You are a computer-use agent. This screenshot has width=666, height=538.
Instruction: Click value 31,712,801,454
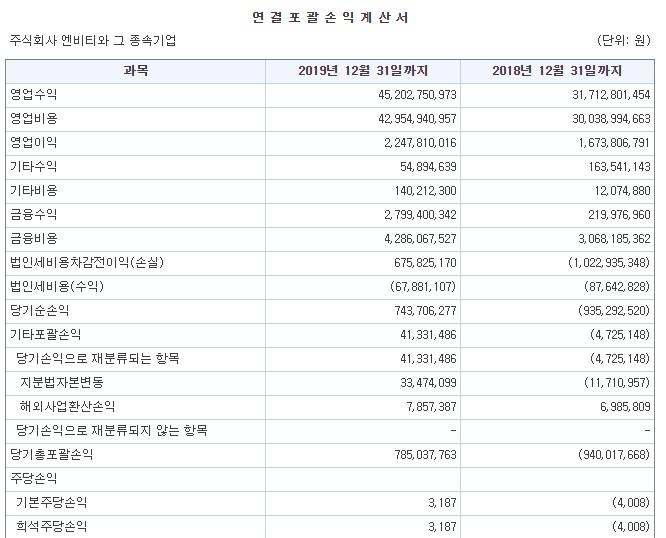click(x=611, y=94)
